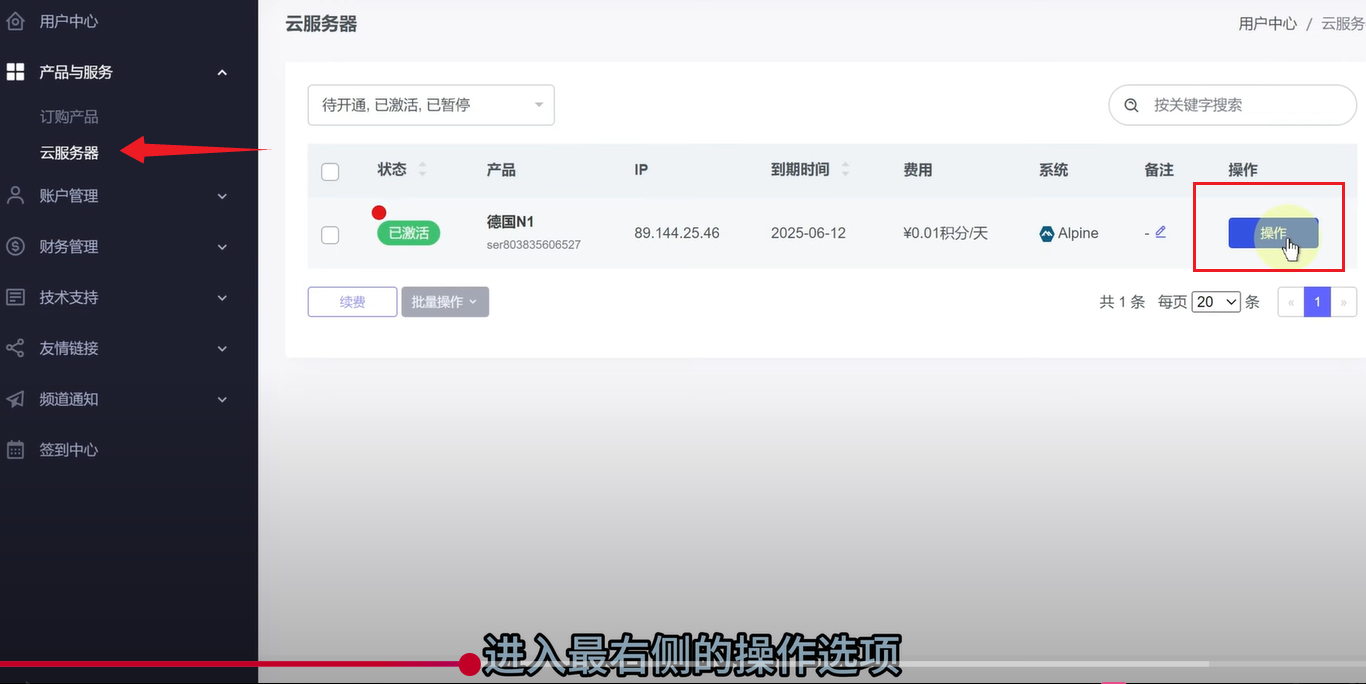Screen dimensions: 1366x684
Task: Collapse the 产品与服务 menu chevron
Action: pyautogui.click(x=222, y=72)
